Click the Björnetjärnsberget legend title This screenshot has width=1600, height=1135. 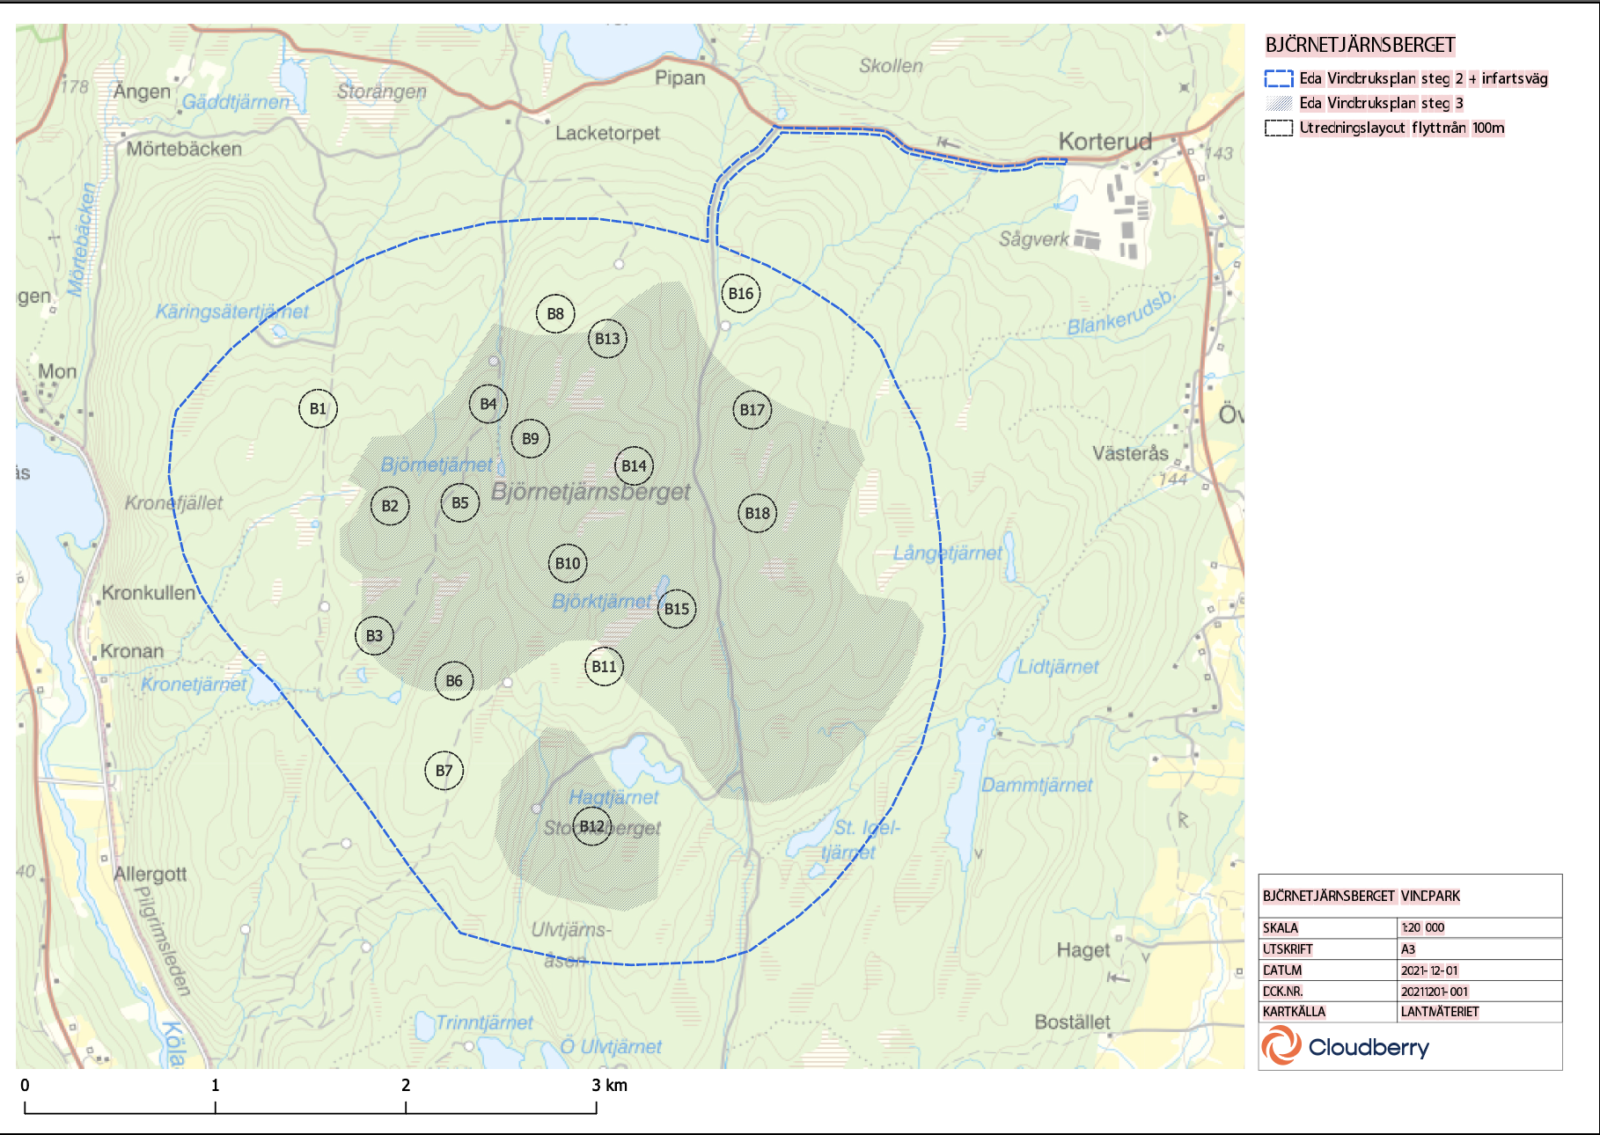[x=1360, y=45]
